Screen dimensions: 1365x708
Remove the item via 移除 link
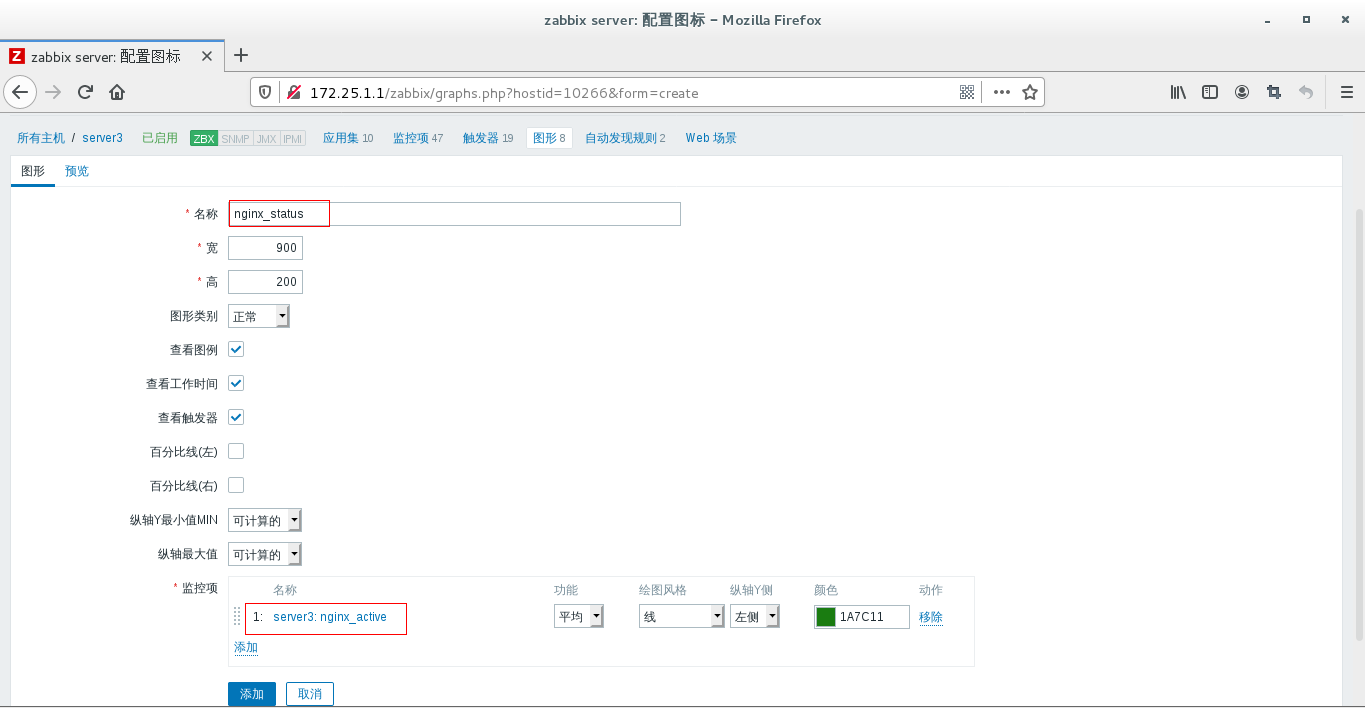point(931,617)
